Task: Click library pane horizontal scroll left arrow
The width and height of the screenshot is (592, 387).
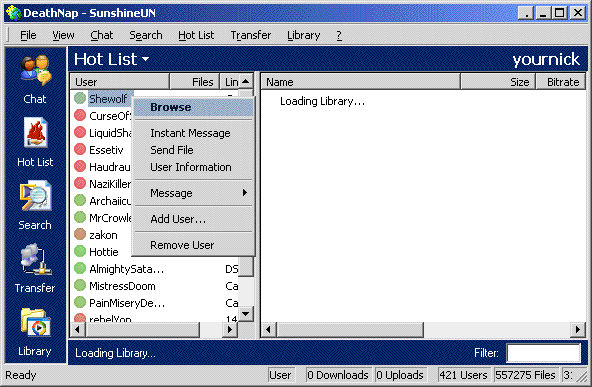Action: point(268,329)
